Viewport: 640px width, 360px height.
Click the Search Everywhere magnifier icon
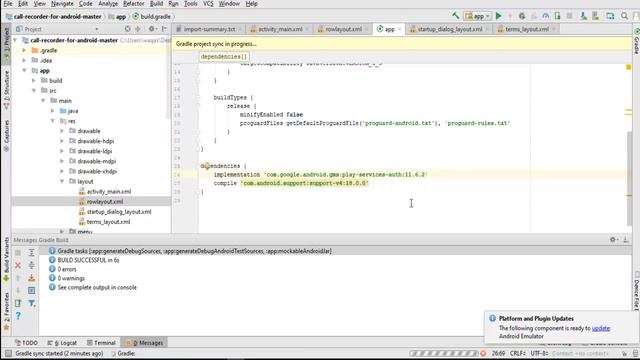624,16
